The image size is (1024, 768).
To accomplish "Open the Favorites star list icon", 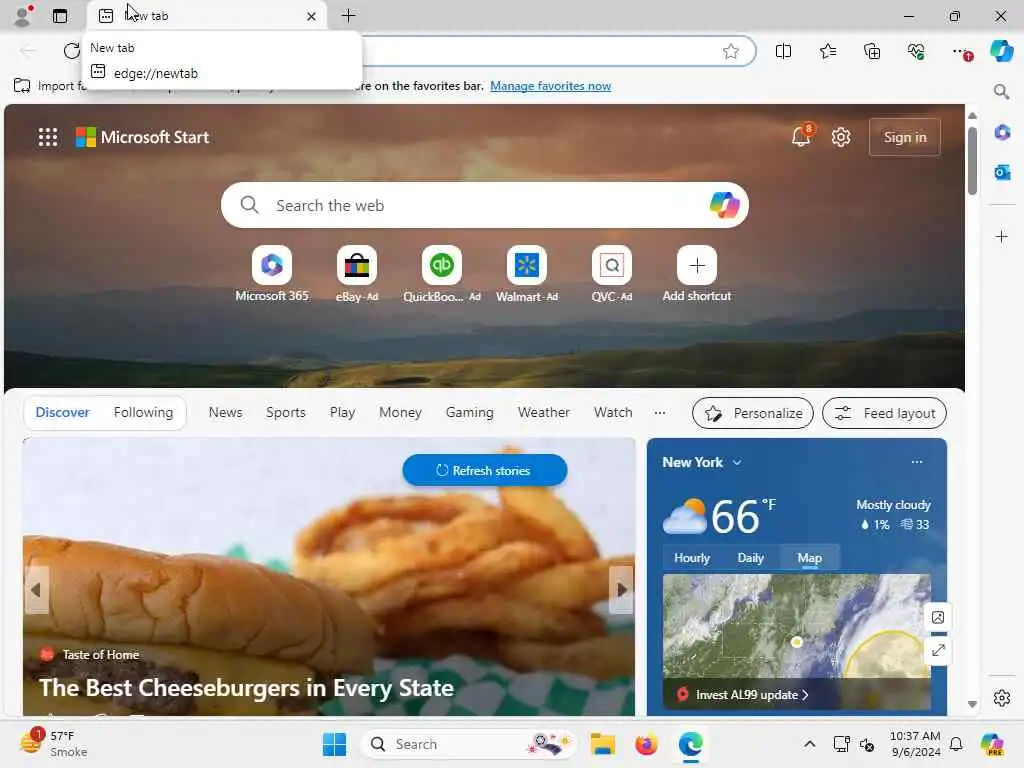I will 827,51.
